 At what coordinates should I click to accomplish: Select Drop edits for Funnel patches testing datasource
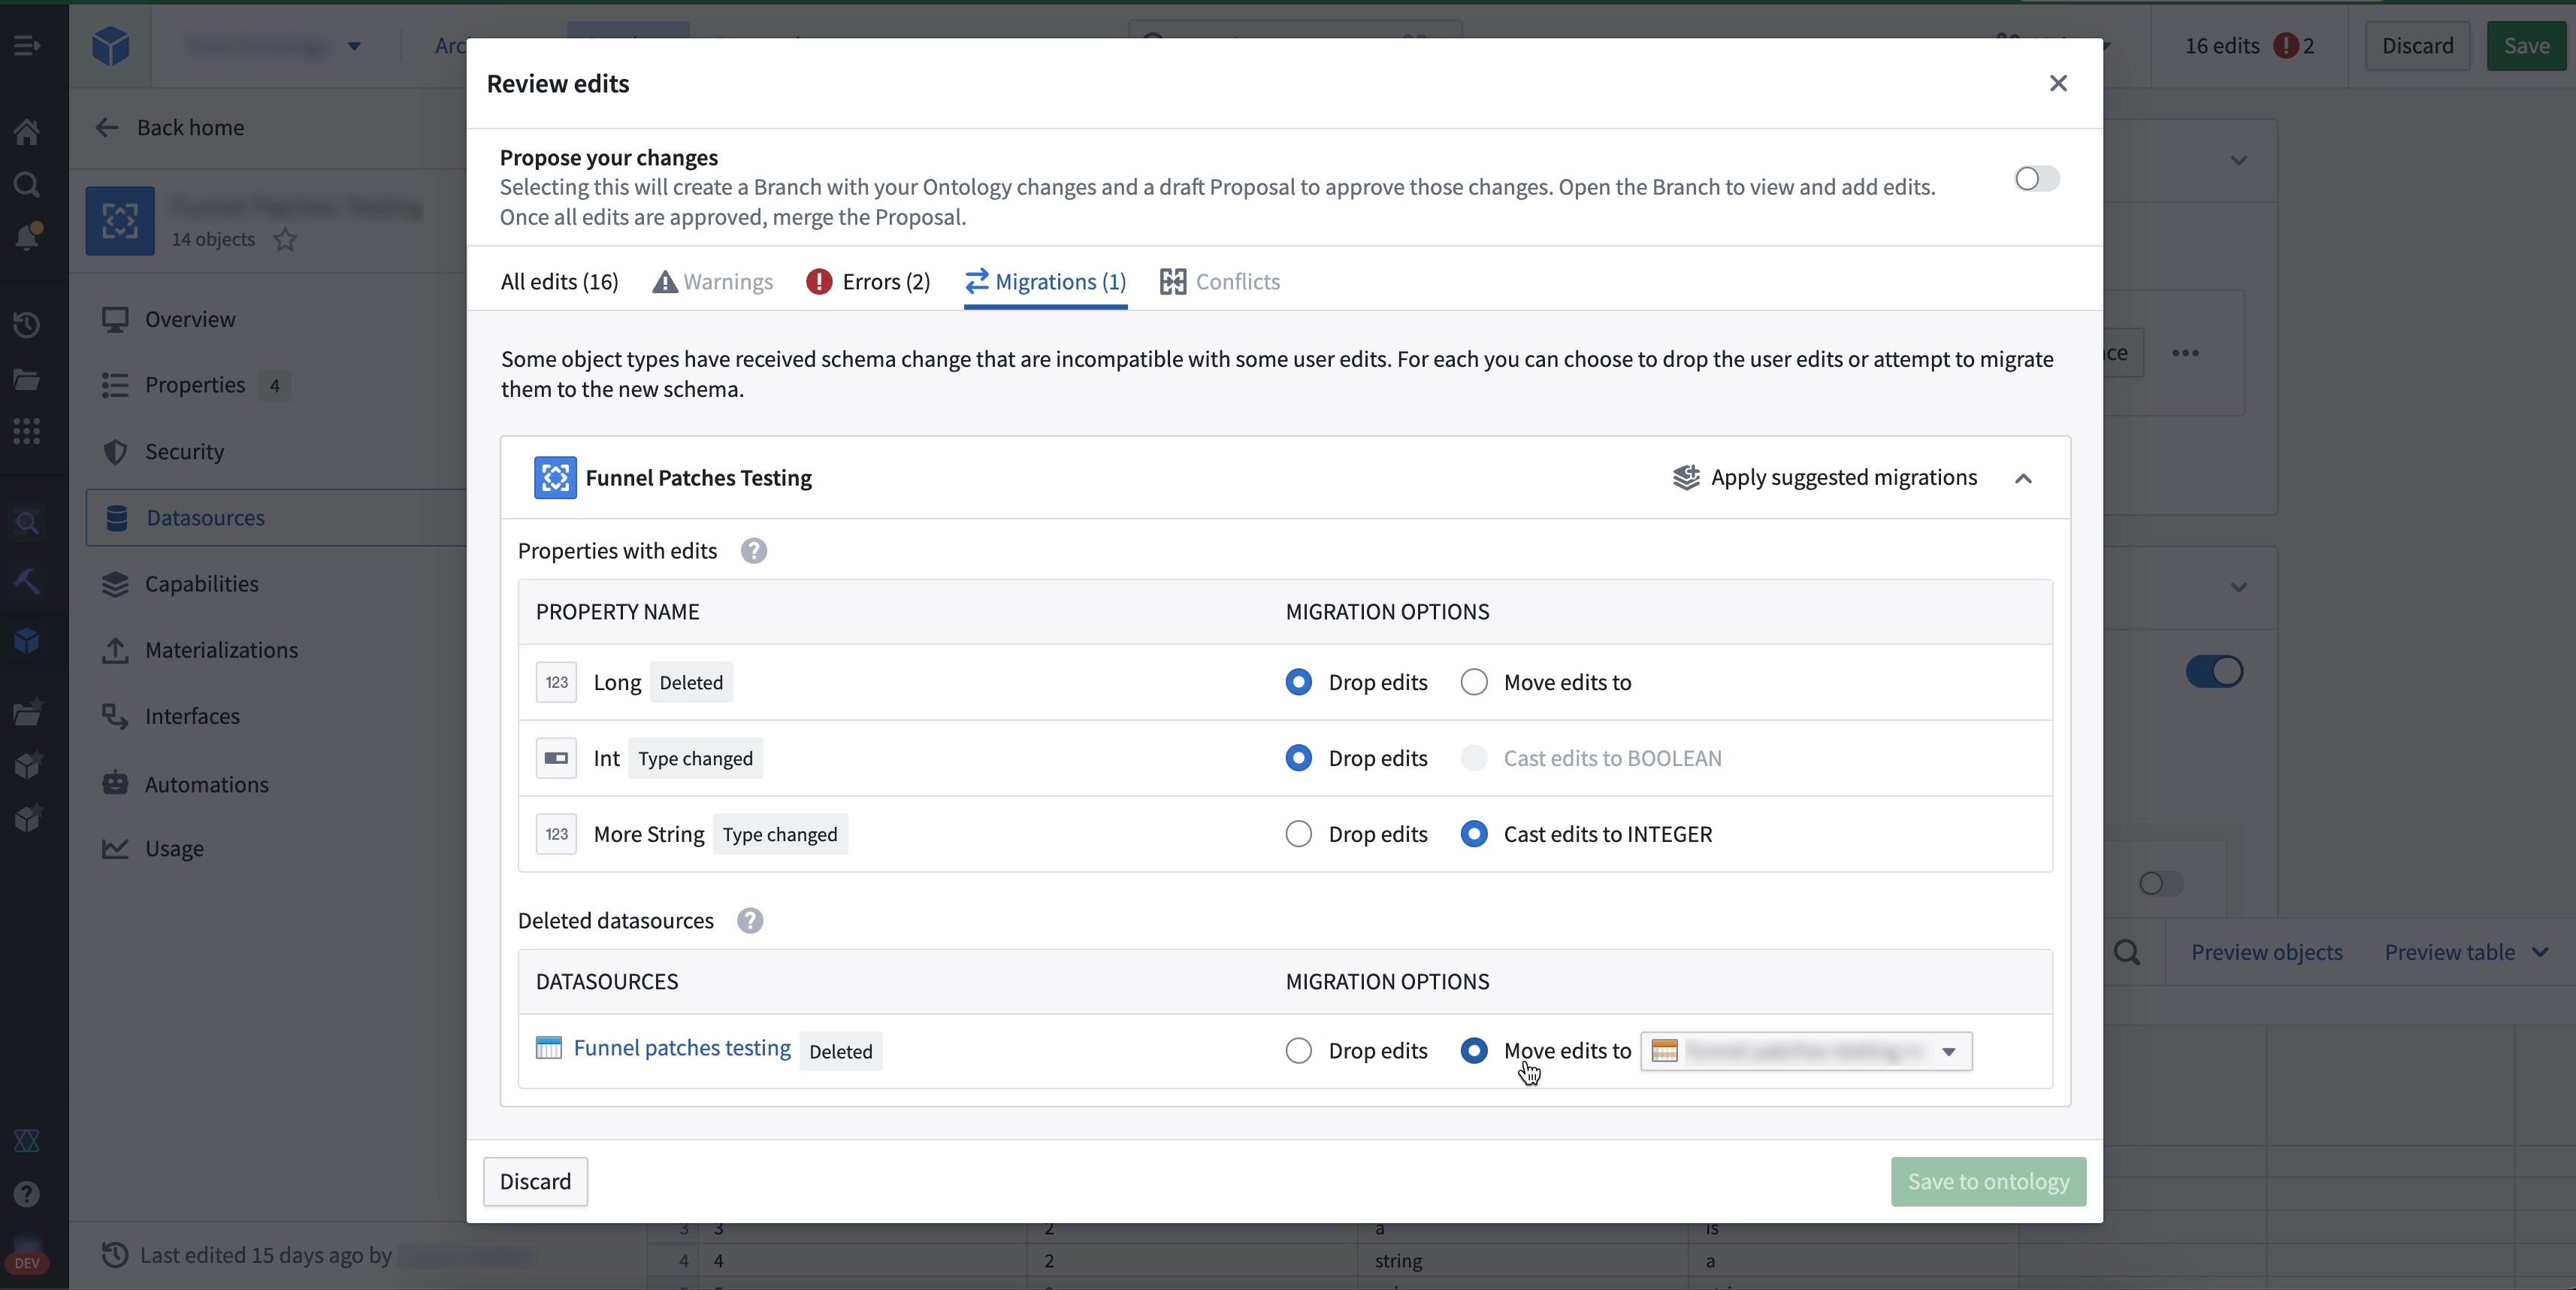[1298, 1051]
